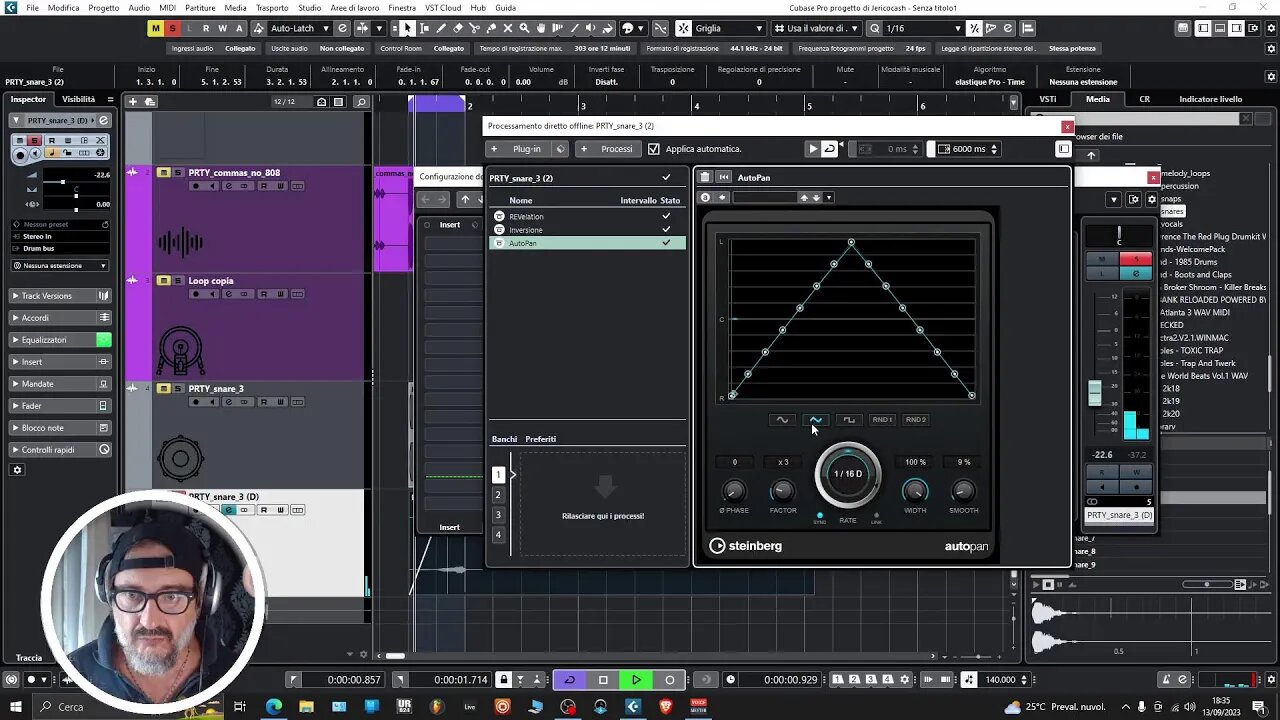Stop playback with transport Stop button

click(x=603, y=680)
